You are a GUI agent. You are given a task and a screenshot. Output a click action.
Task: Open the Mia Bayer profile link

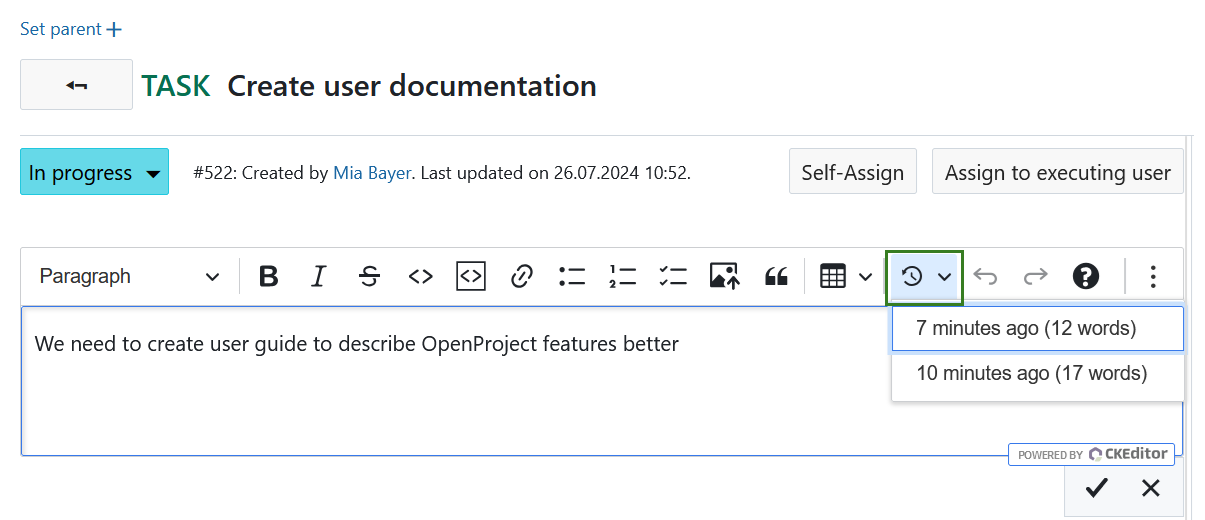click(371, 173)
